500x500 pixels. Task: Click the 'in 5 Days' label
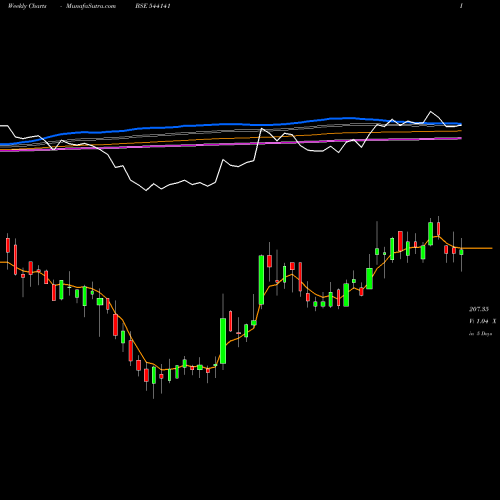pos(481,333)
